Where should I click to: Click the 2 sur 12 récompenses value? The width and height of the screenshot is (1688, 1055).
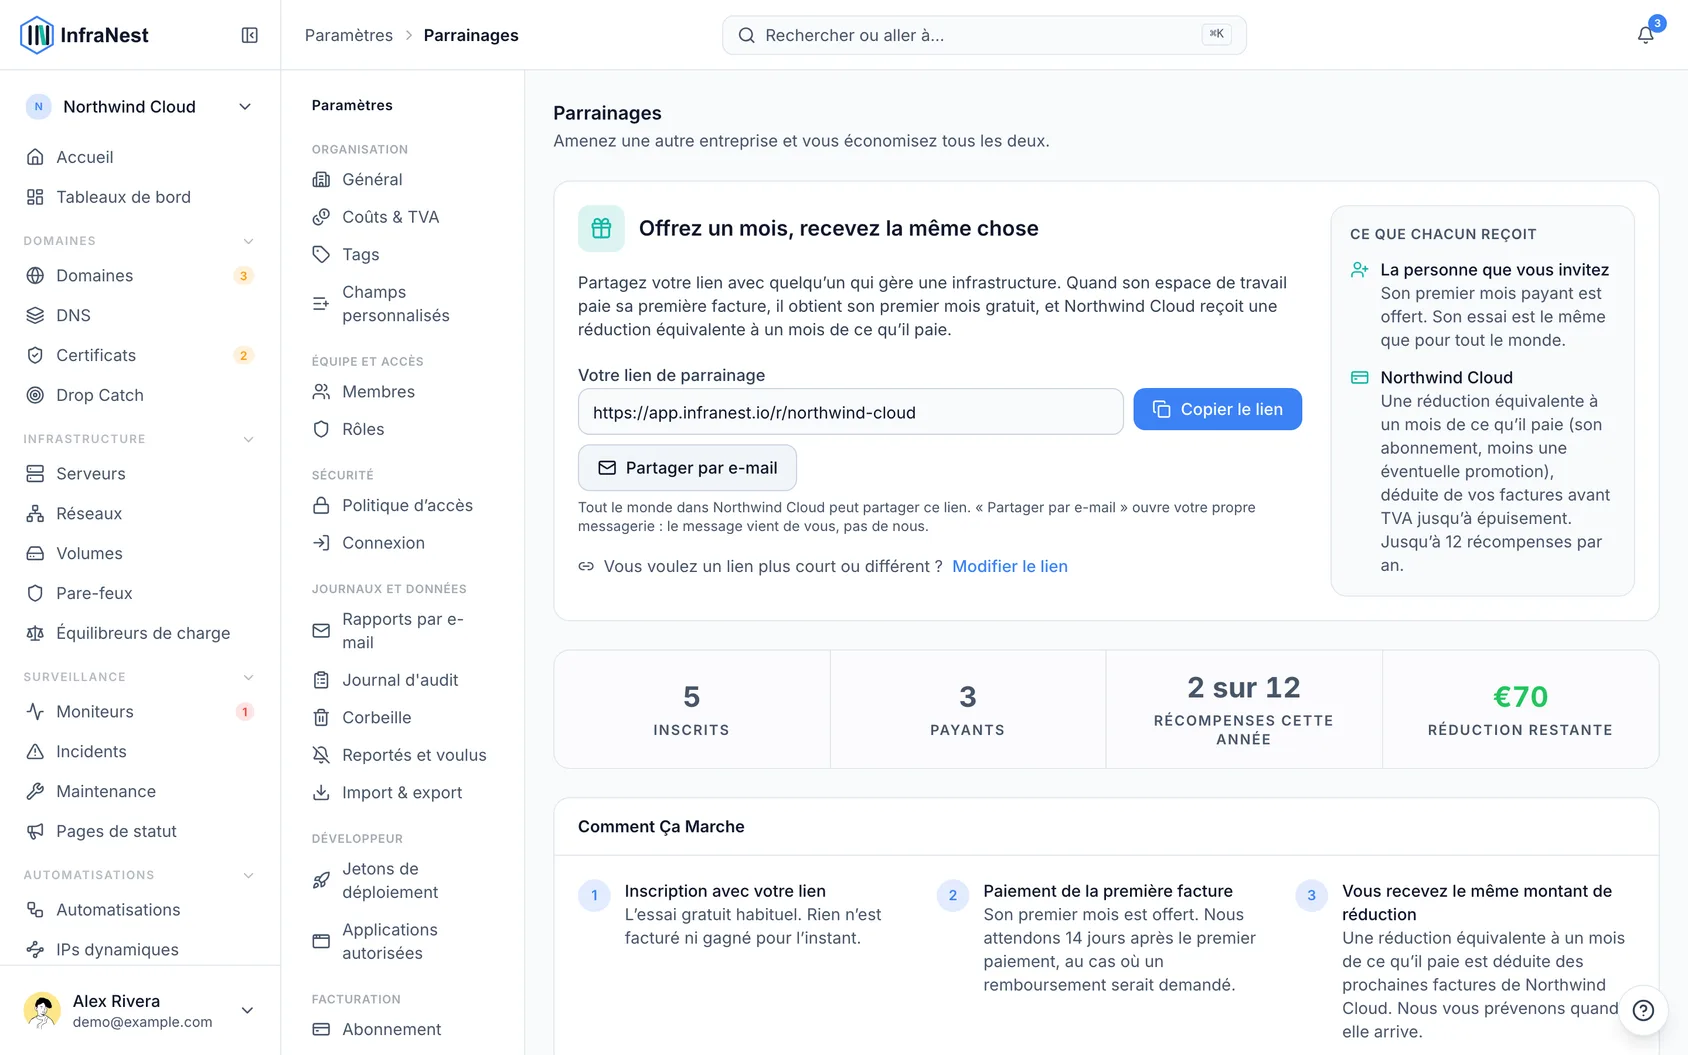click(1243, 687)
